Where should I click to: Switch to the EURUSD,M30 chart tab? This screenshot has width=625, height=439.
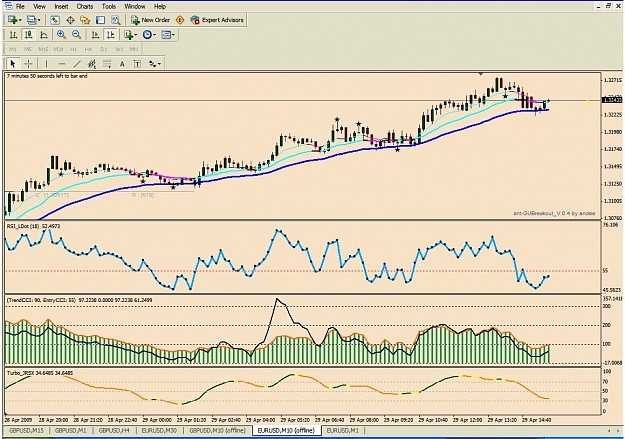pyautogui.click(x=159, y=431)
